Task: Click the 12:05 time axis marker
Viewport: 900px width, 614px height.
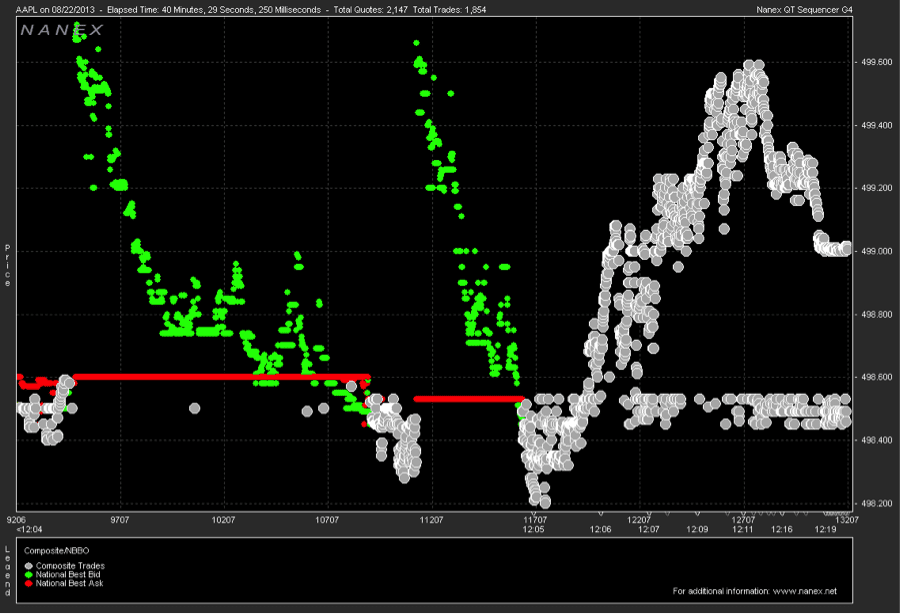Action: pos(533,529)
